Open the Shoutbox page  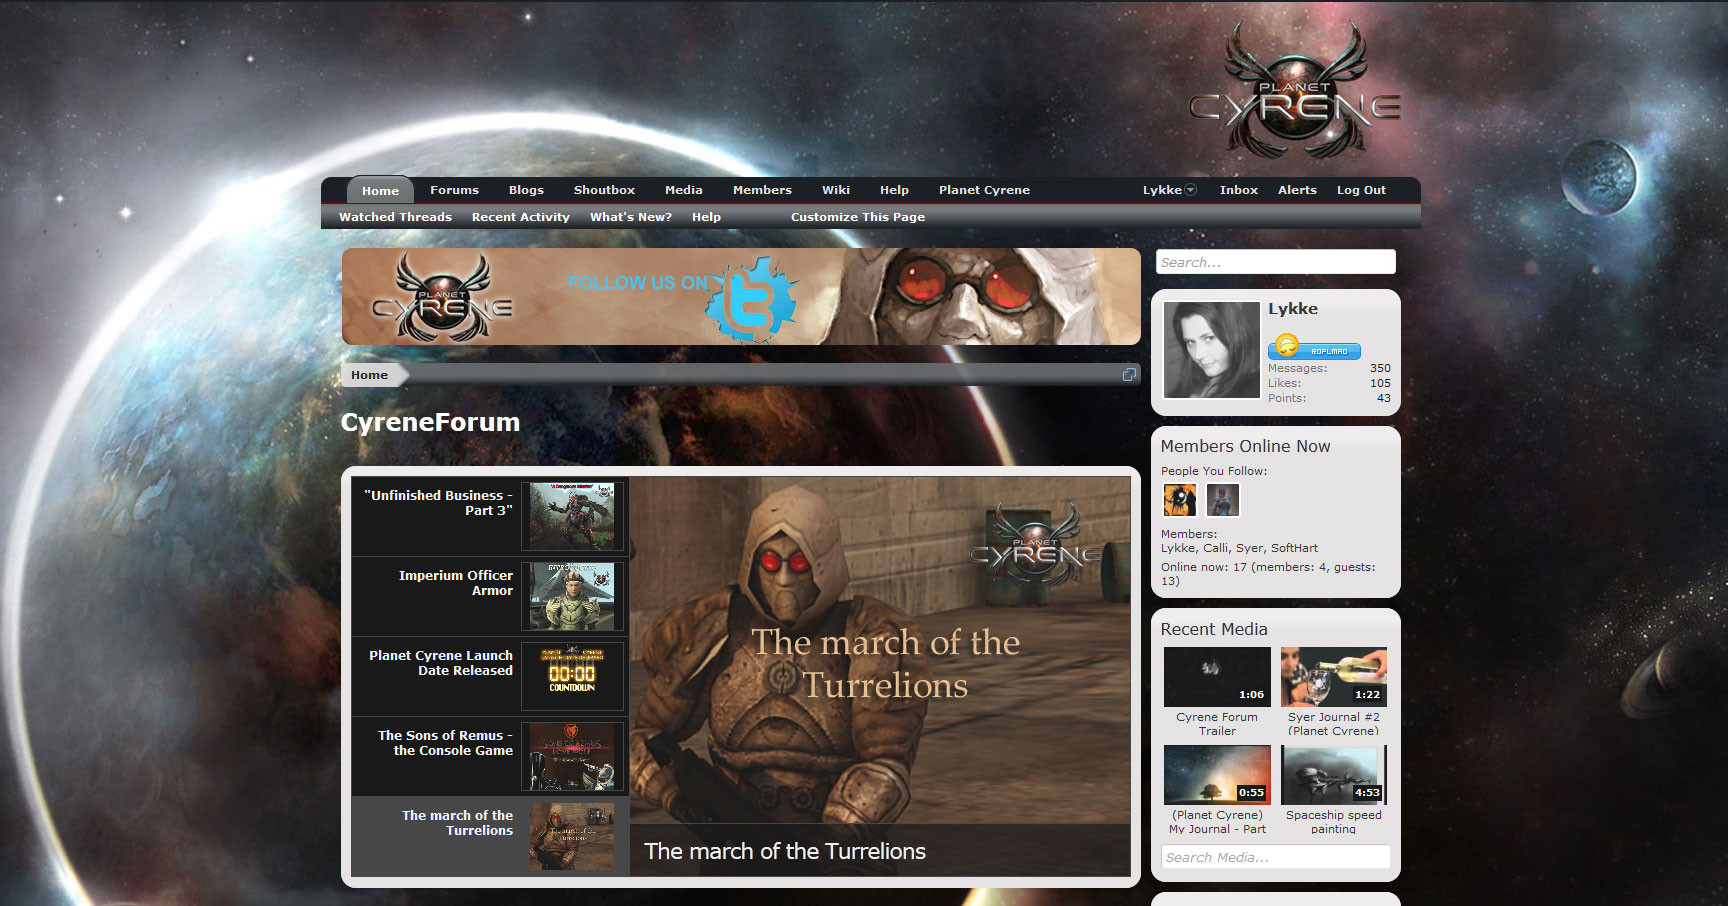pos(604,190)
